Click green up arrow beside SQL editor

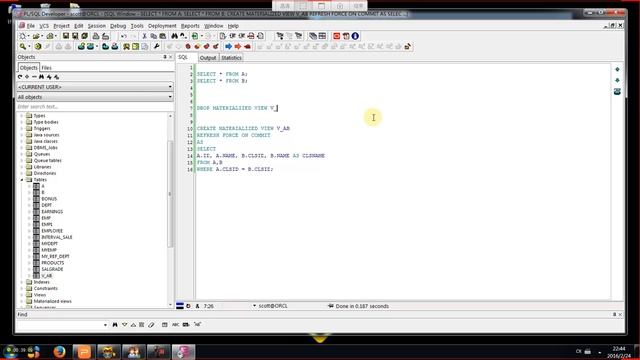(617, 69)
